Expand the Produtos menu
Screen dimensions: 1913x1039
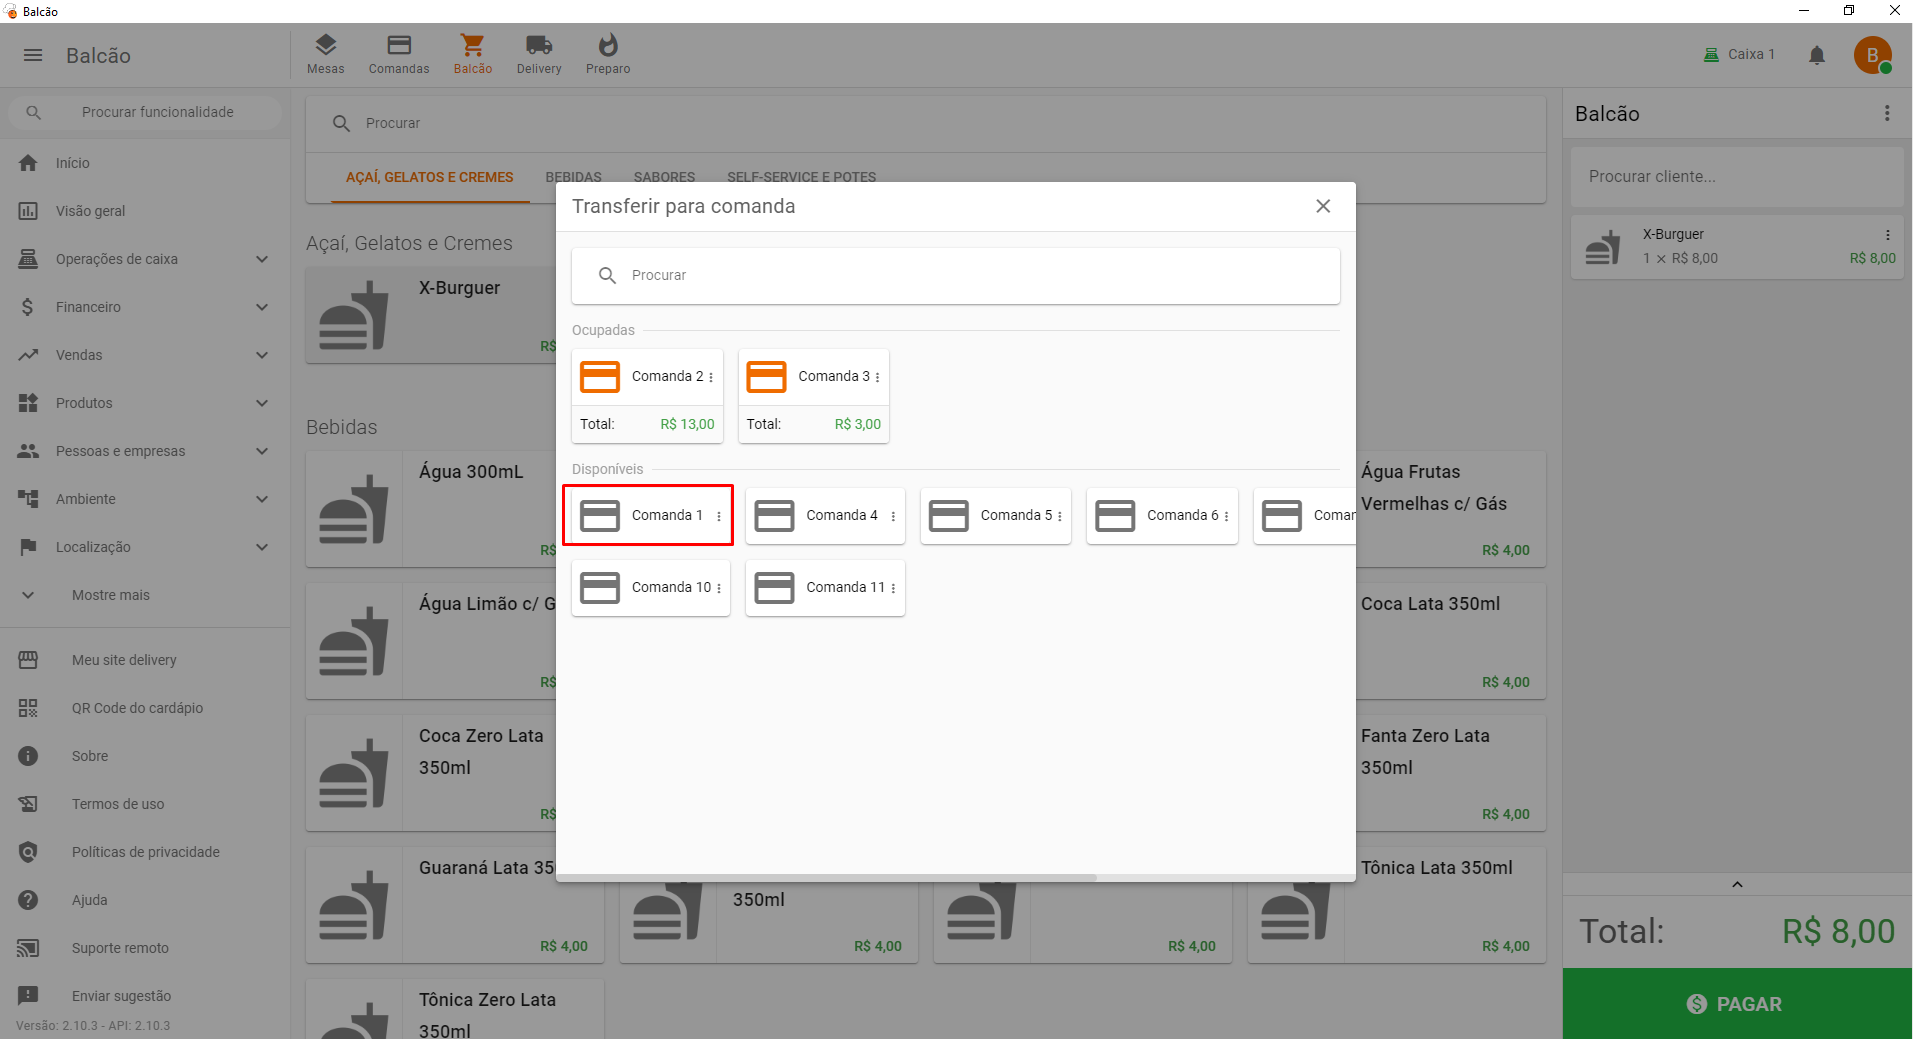(145, 403)
